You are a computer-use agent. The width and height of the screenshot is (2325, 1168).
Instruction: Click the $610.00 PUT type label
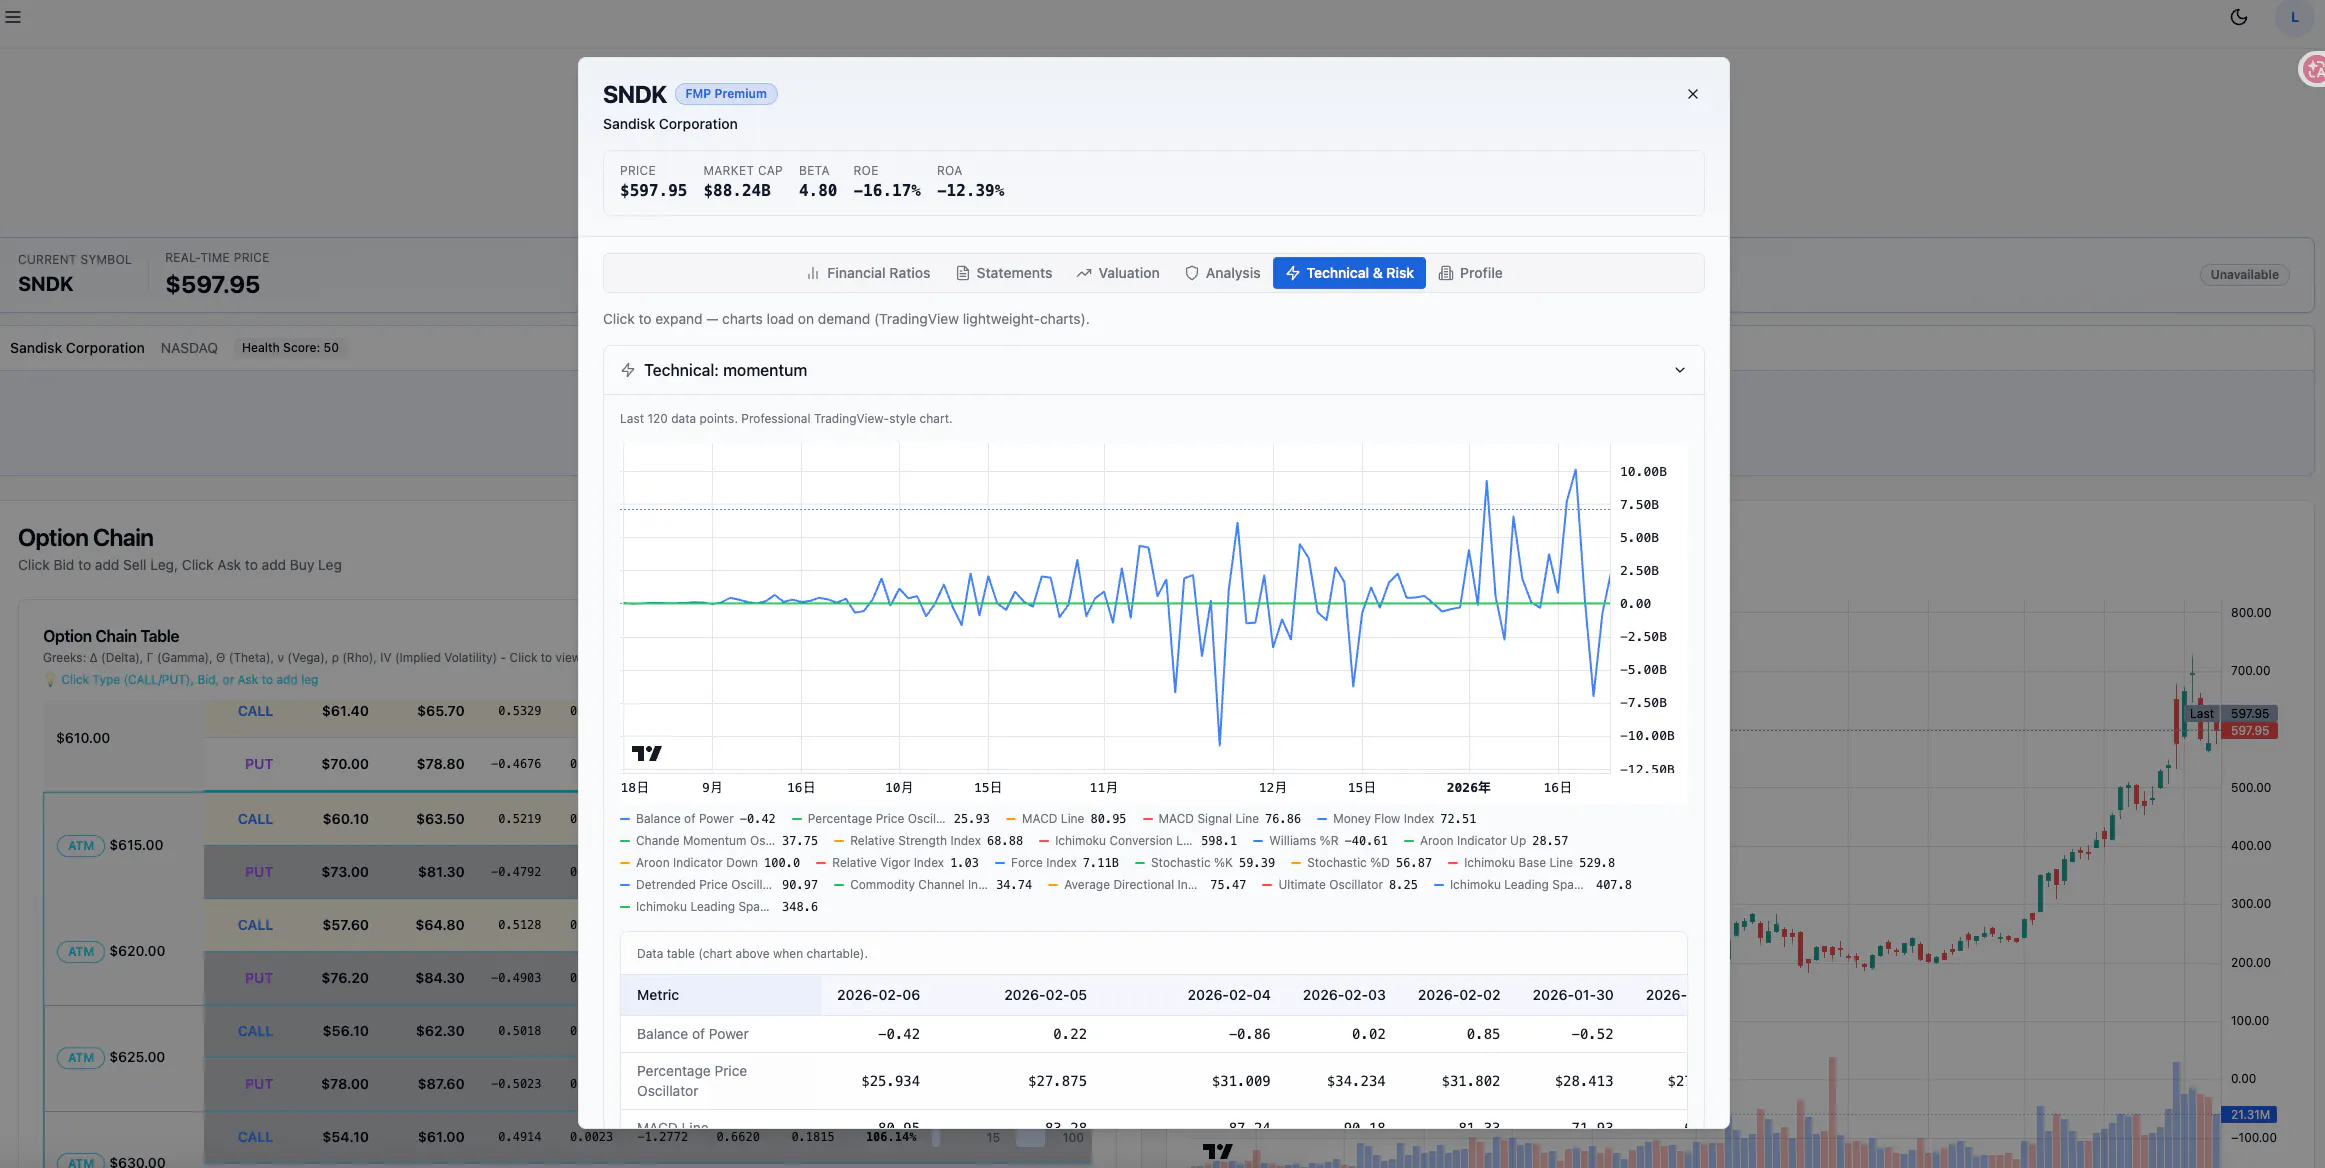point(259,764)
